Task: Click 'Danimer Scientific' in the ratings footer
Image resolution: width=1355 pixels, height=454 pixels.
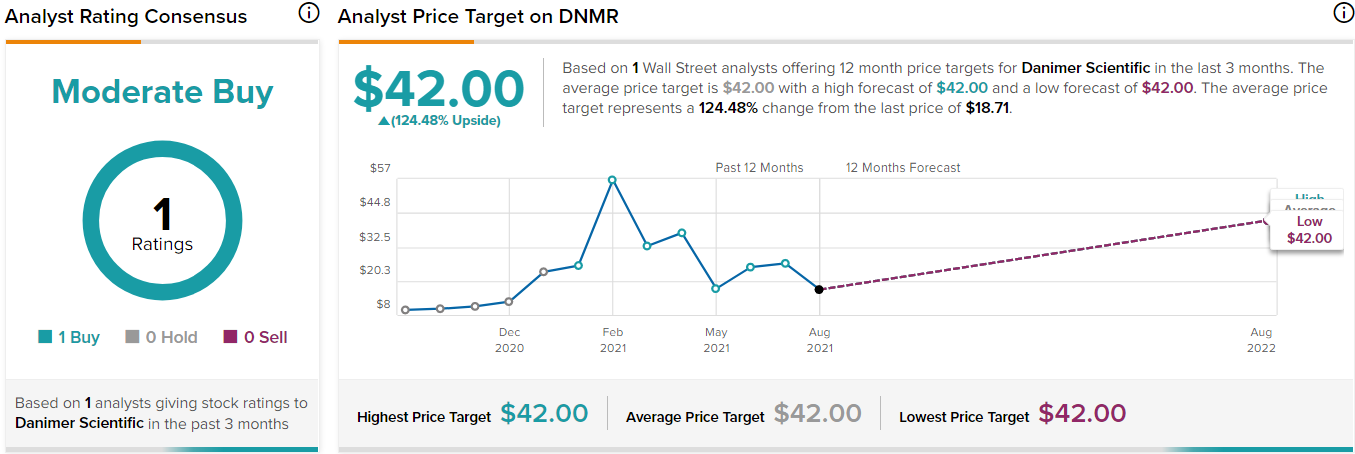Action: [79, 423]
